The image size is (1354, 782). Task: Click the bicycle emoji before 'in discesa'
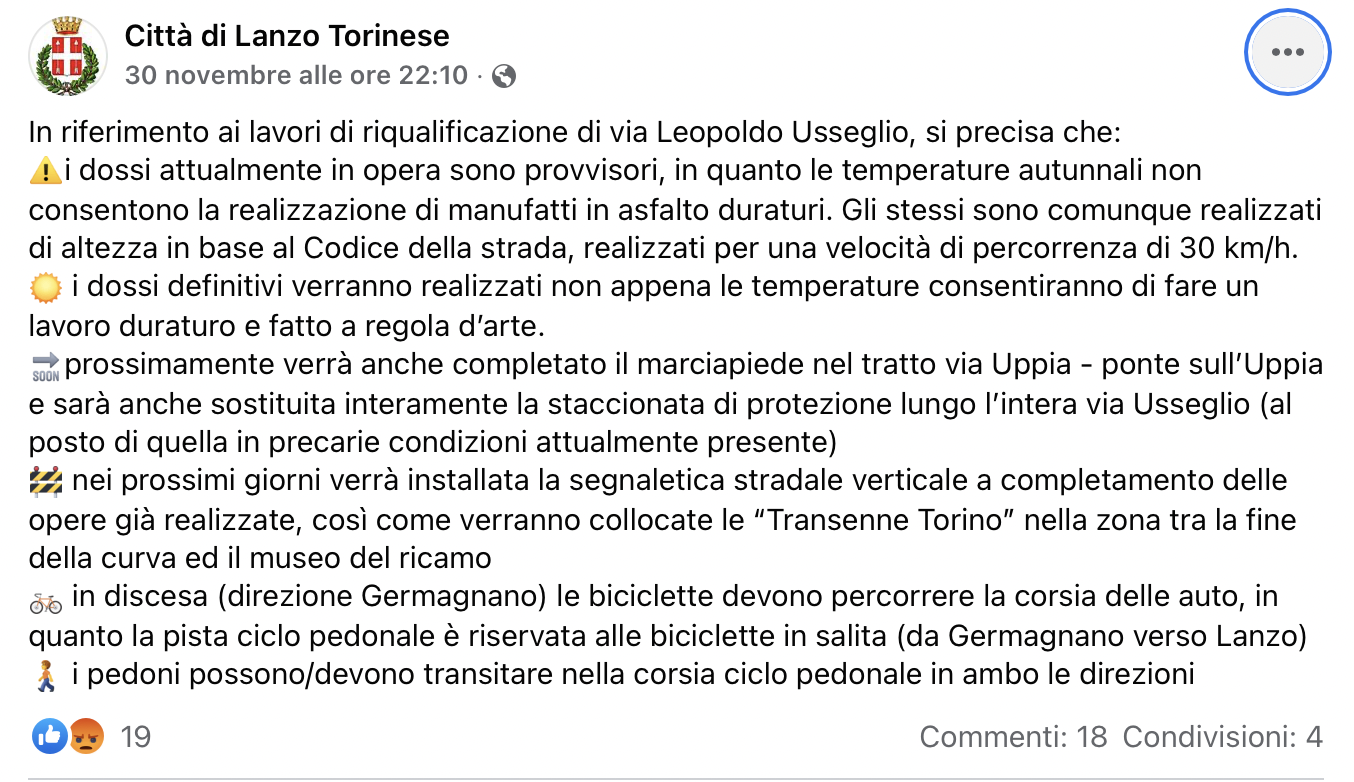coord(46,599)
